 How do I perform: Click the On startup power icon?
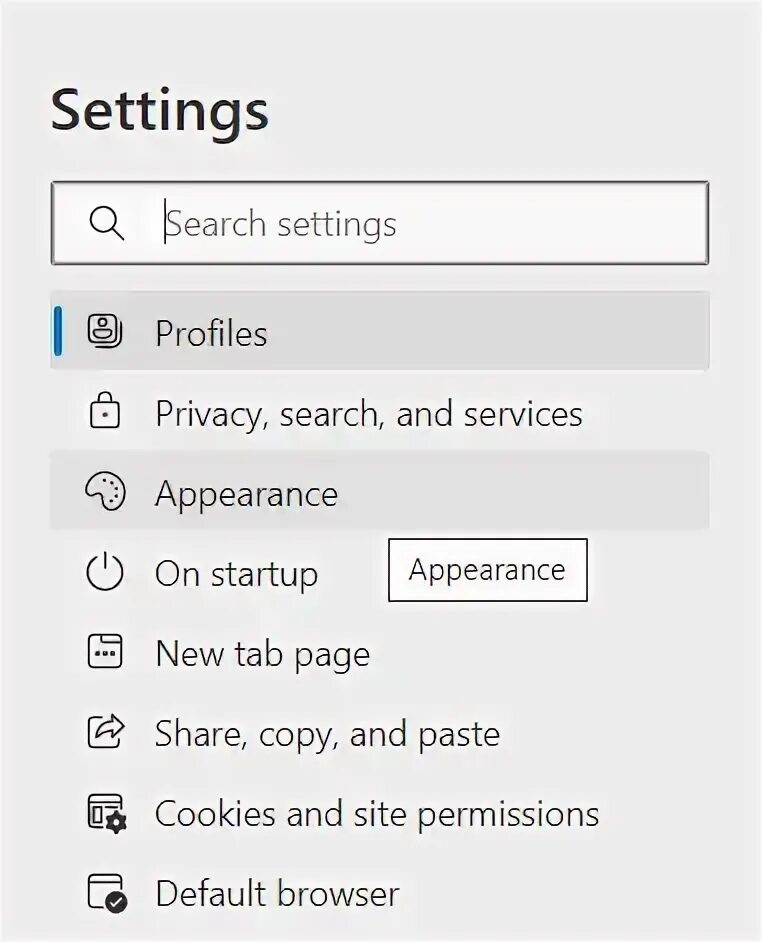pos(105,573)
